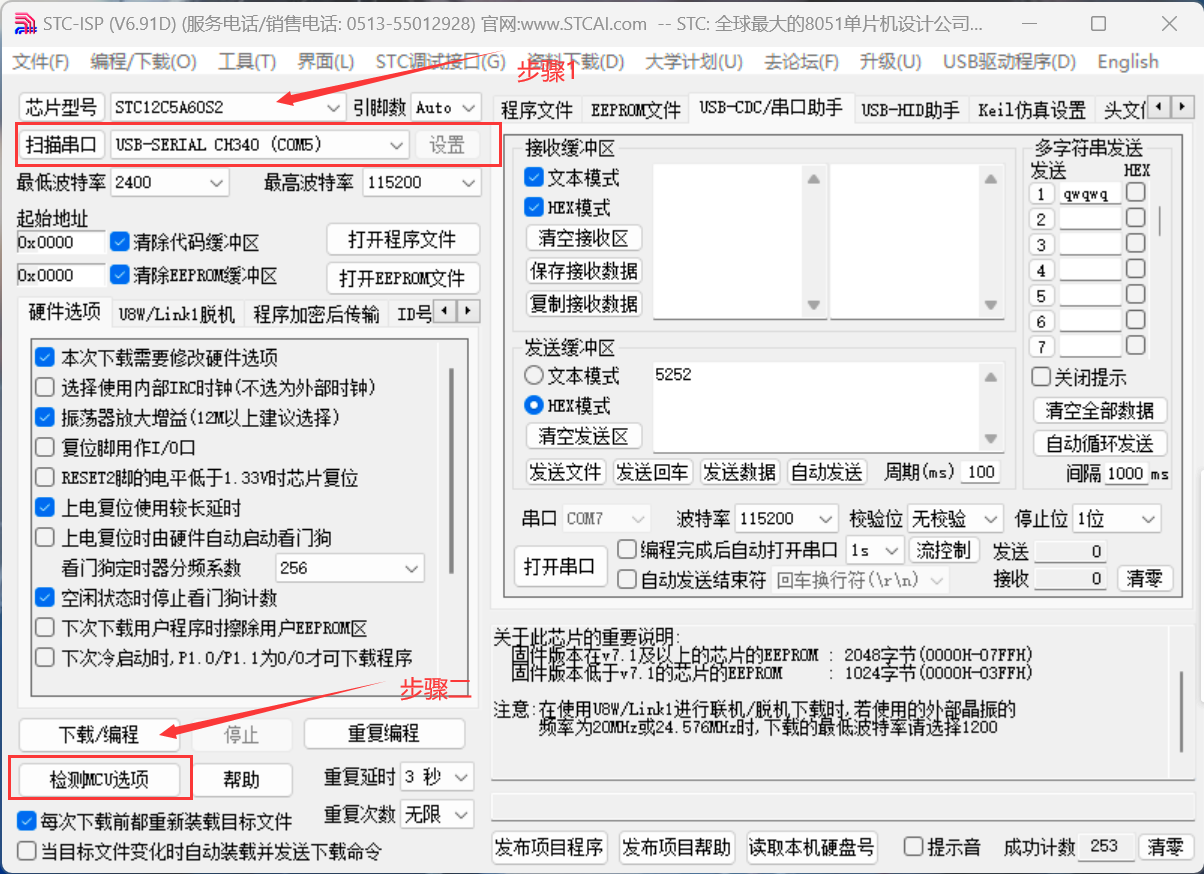Viewport: 1204px width, 874px height.
Task: Click the 打开串口 button
Action: click(x=561, y=566)
